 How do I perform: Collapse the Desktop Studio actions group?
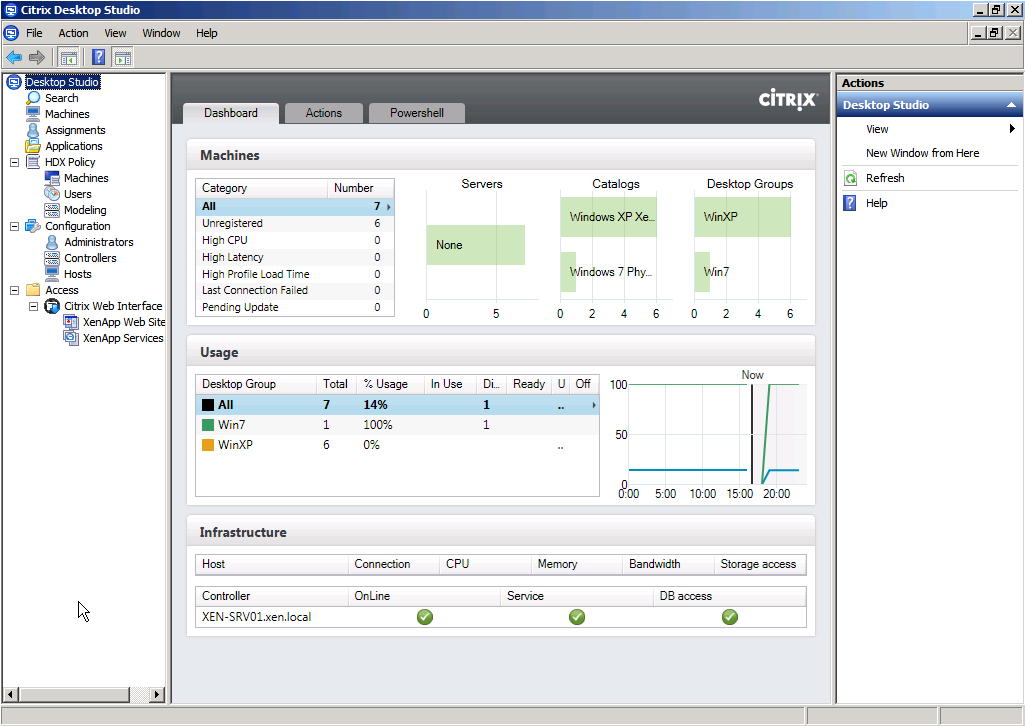coord(1011,104)
